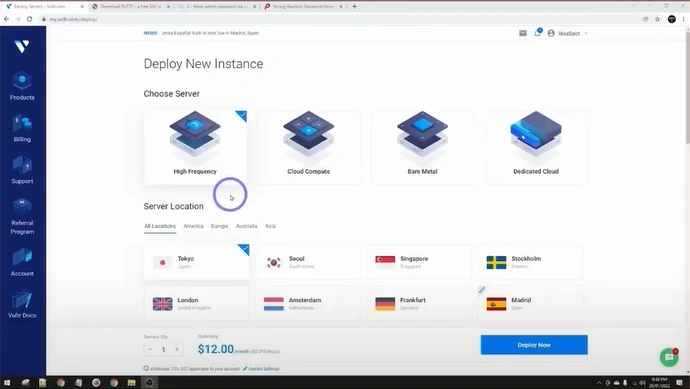Open the Windows Start menu

coord(7,383)
